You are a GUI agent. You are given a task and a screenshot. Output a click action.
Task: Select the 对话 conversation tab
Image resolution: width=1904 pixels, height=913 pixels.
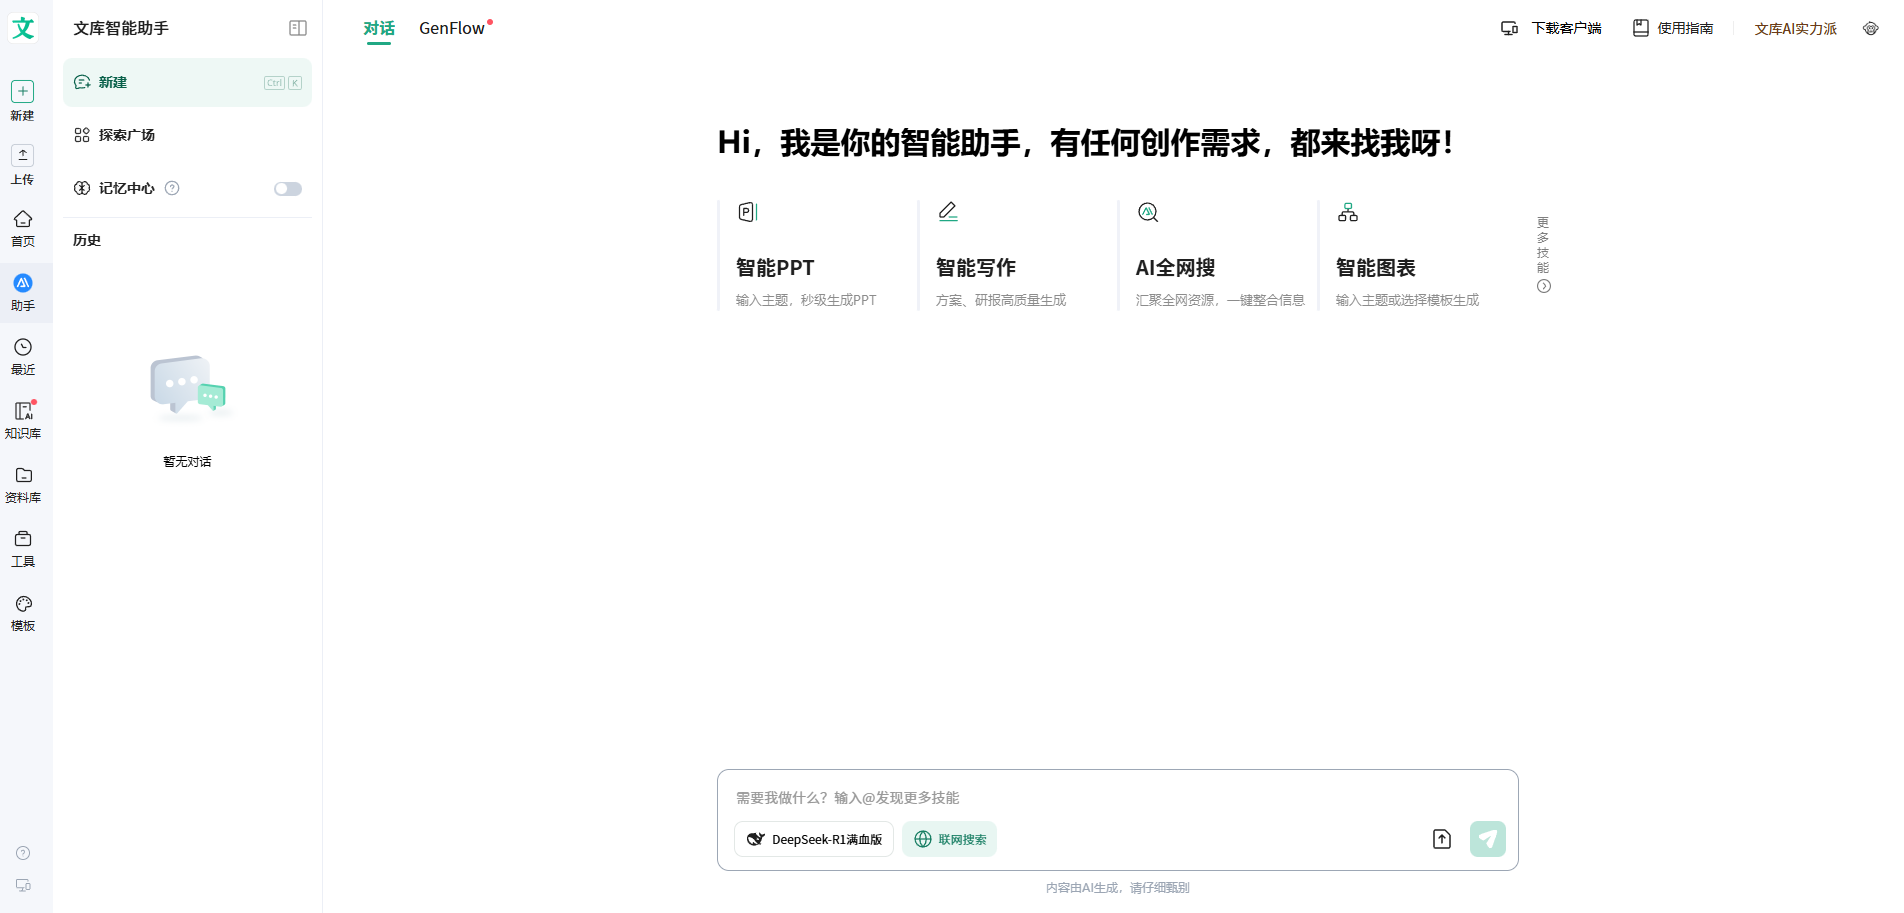click(378, 28)
